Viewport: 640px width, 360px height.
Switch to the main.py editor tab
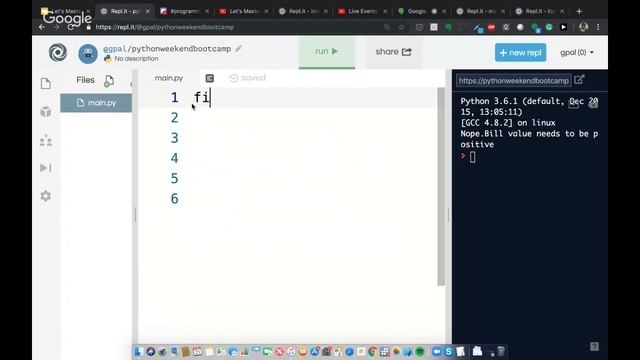click(169, 78)
